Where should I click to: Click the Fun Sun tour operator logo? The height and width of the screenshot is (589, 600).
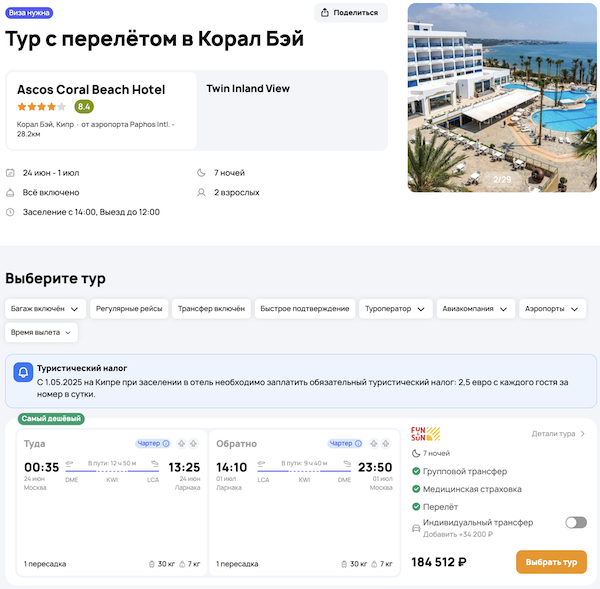(x=424, y=434)
